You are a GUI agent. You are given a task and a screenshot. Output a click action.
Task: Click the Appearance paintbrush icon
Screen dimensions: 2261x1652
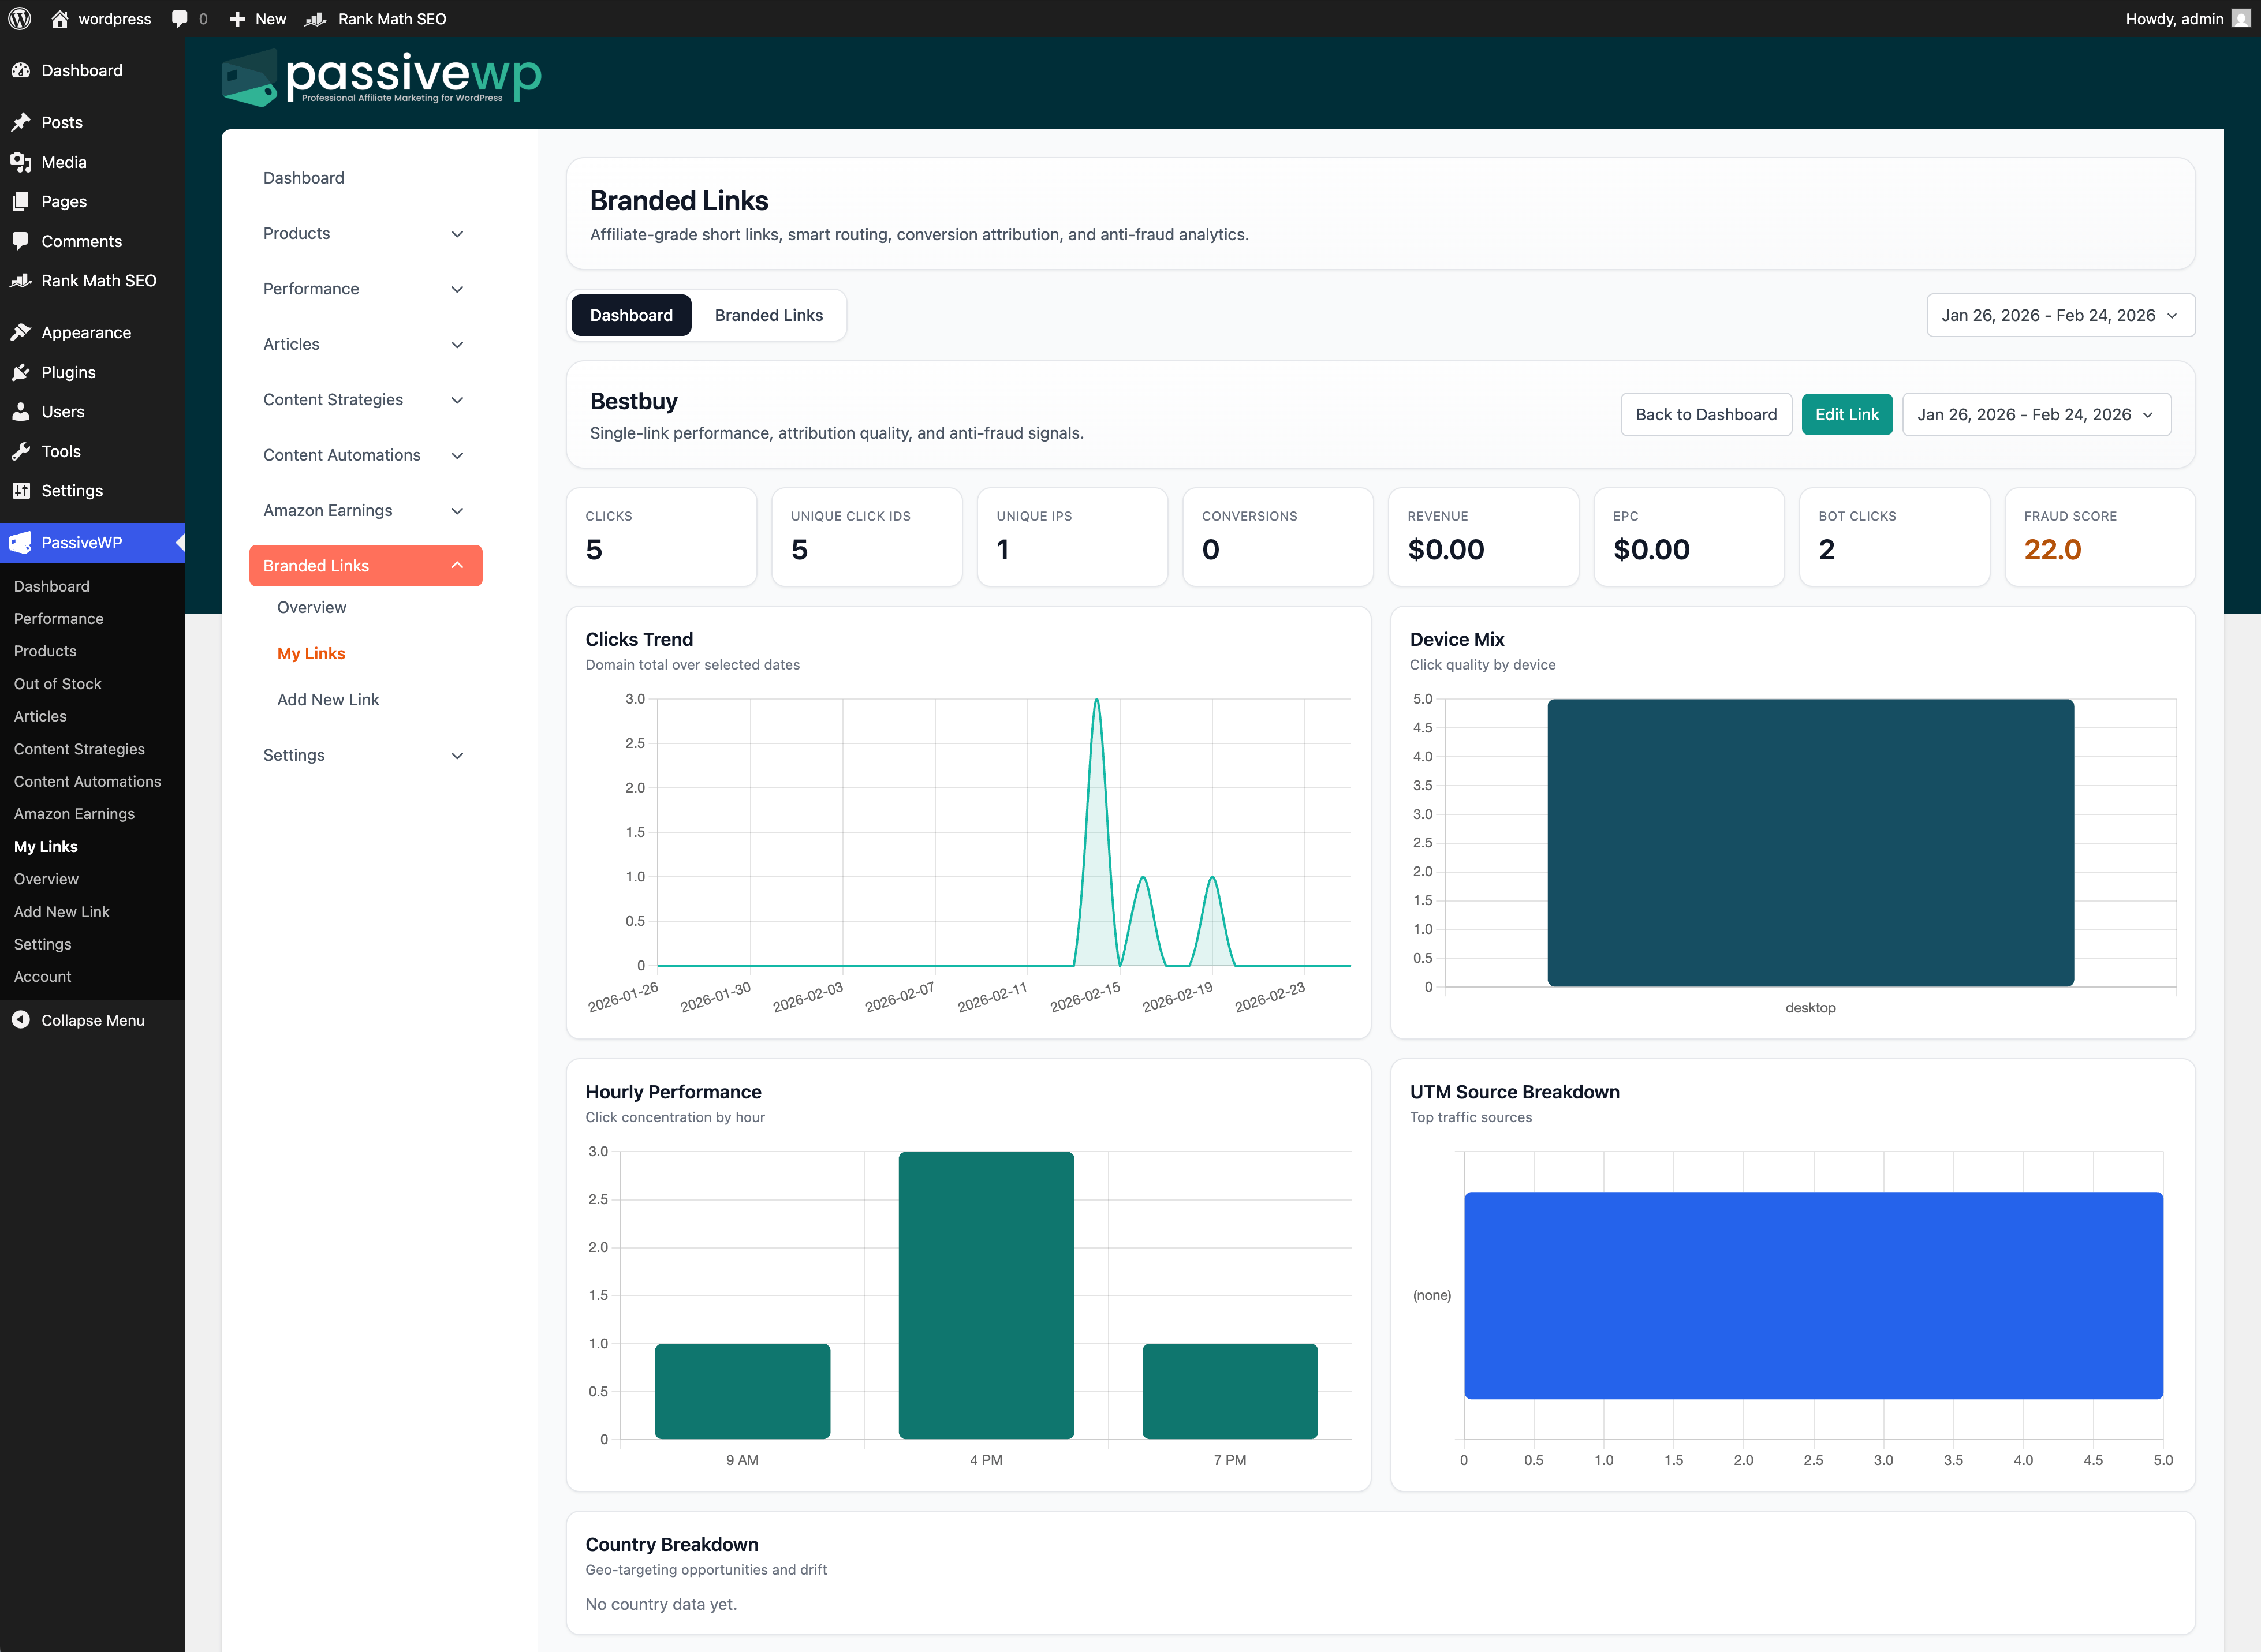point(21,332)
